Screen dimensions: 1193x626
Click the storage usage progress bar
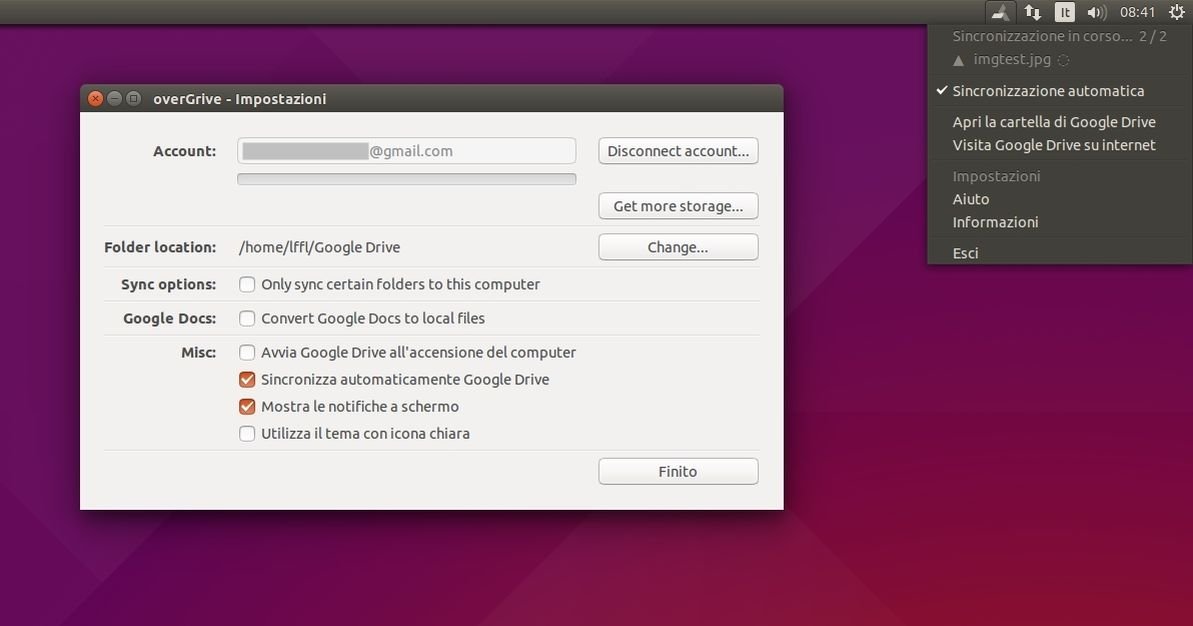[x=406, y=180]
